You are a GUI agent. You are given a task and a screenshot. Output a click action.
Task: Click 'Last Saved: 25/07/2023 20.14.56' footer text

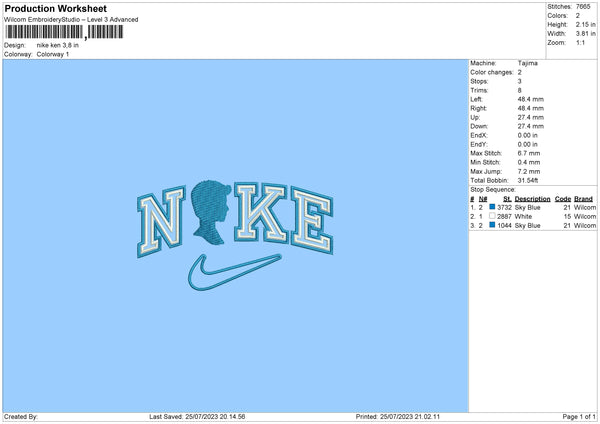coord(197,417)
